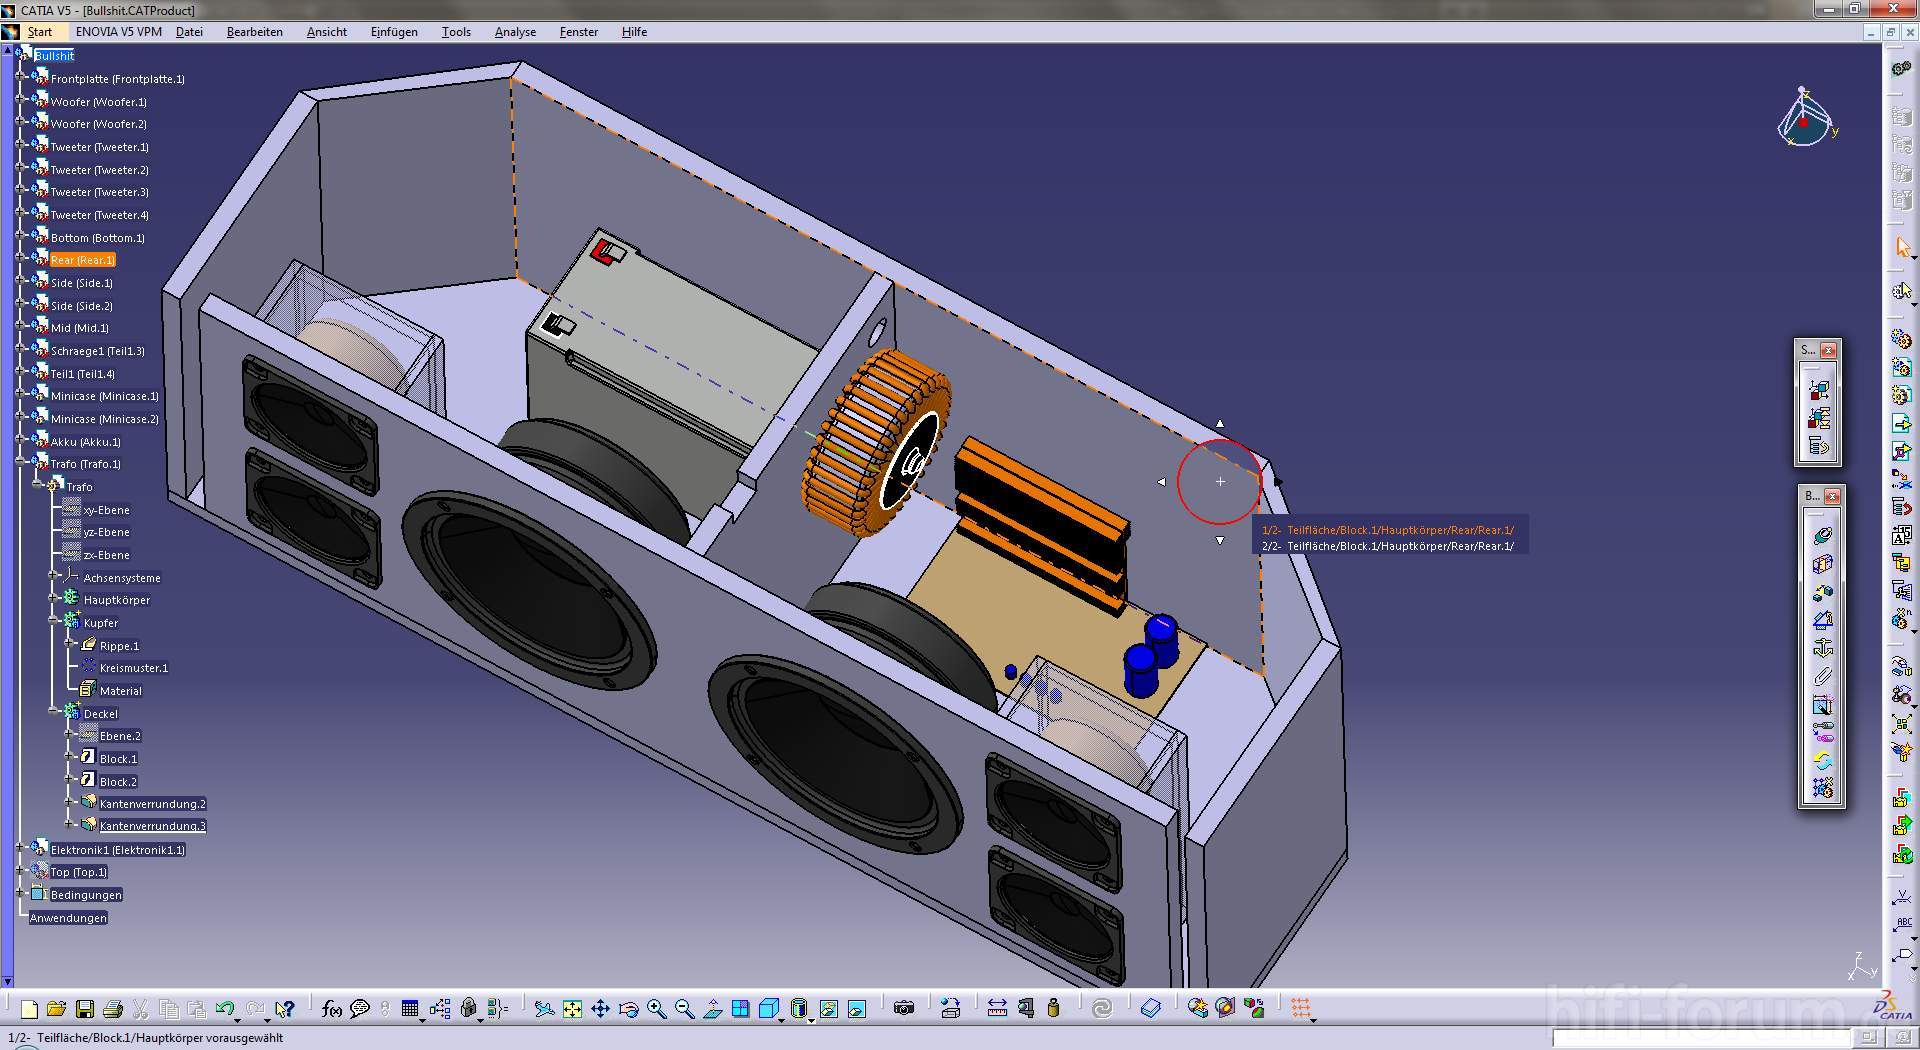The height and width of the screenshot is (1050, 1920).
Task: Click the Fix Component anchor icon
Action: click(x=1823, y=647)
